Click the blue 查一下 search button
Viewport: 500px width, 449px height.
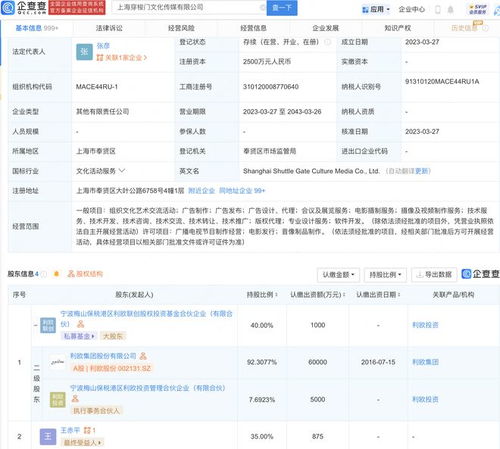coord(282,8)
